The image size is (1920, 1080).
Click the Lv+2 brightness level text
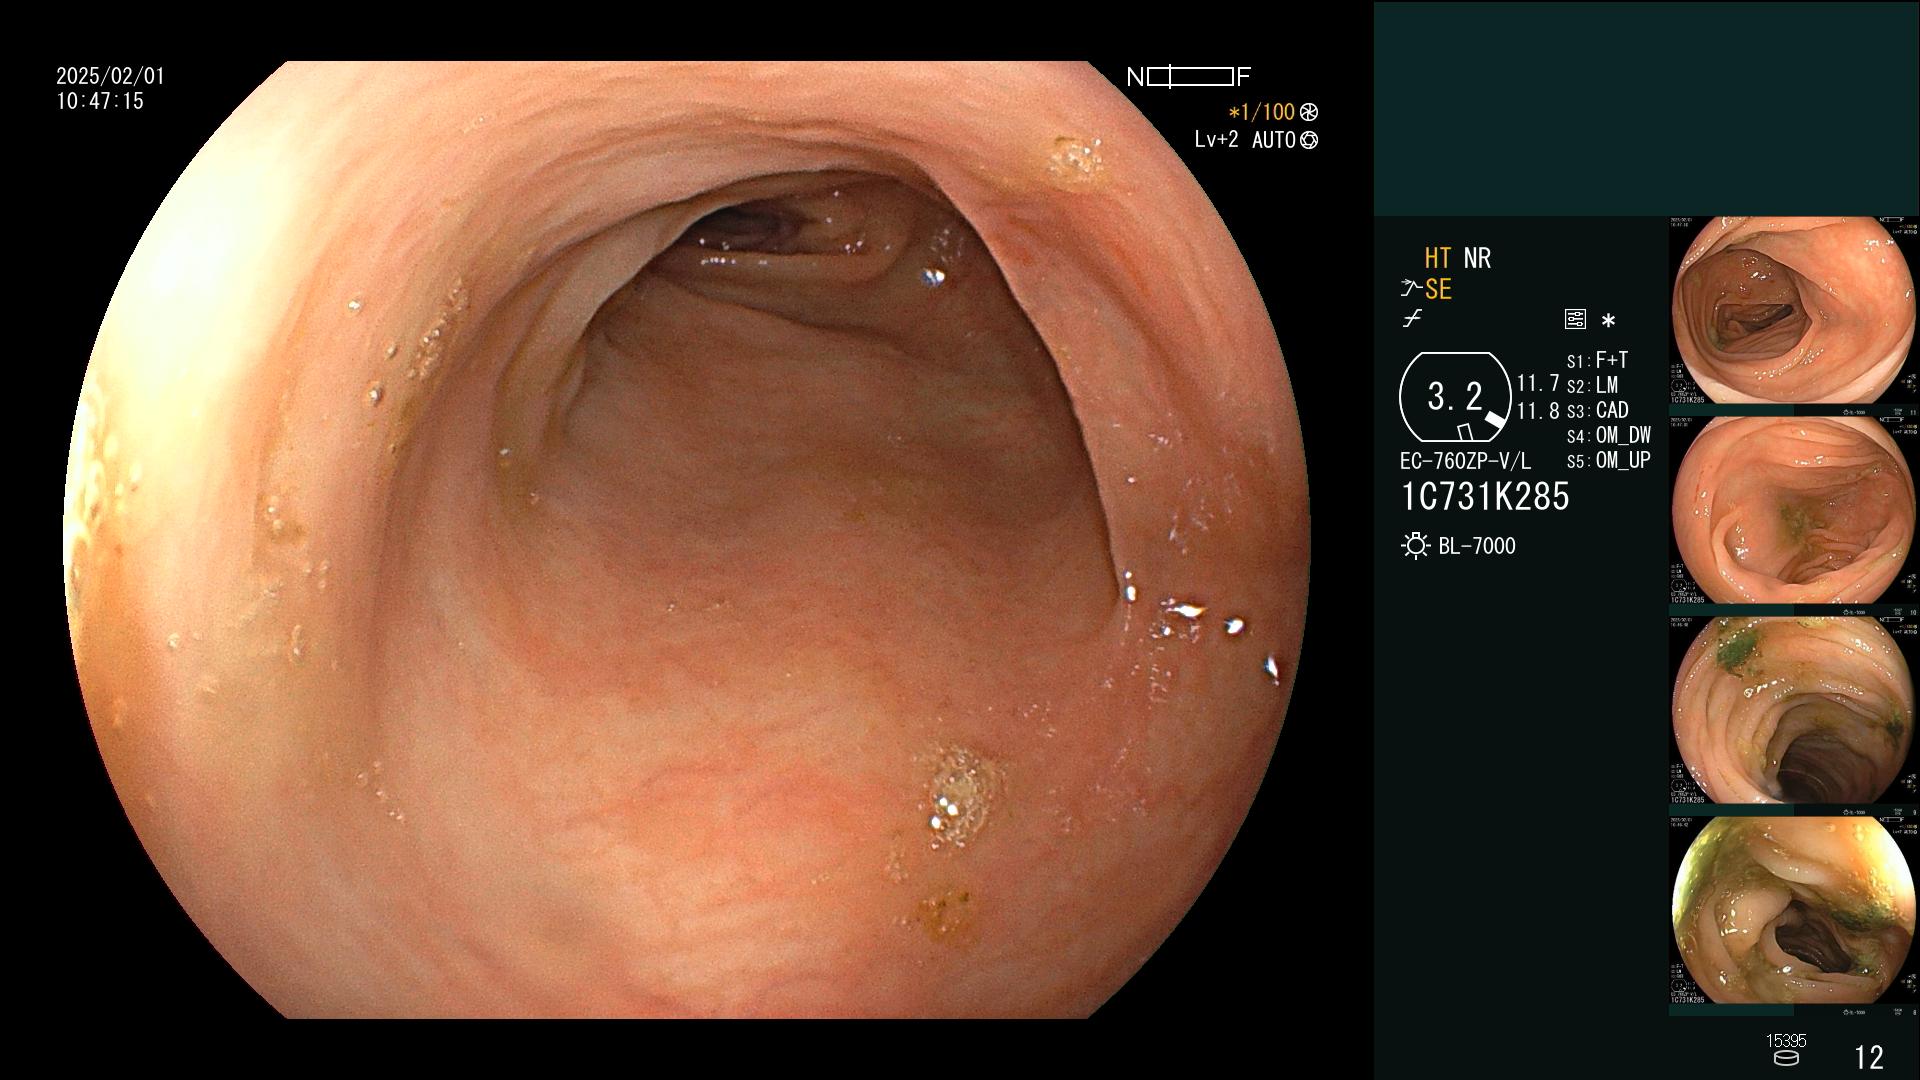pos(1216,140)
